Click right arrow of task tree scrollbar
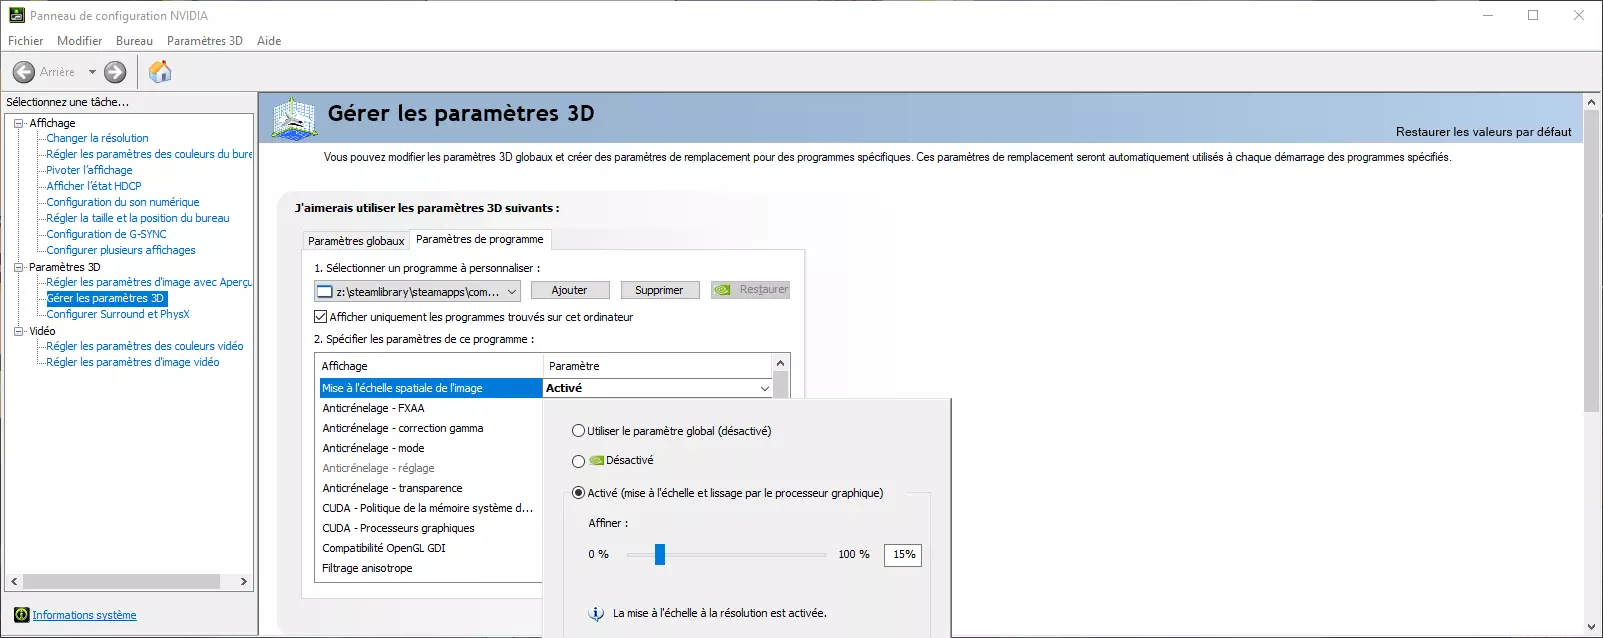1603x638 pixels. 243,581
